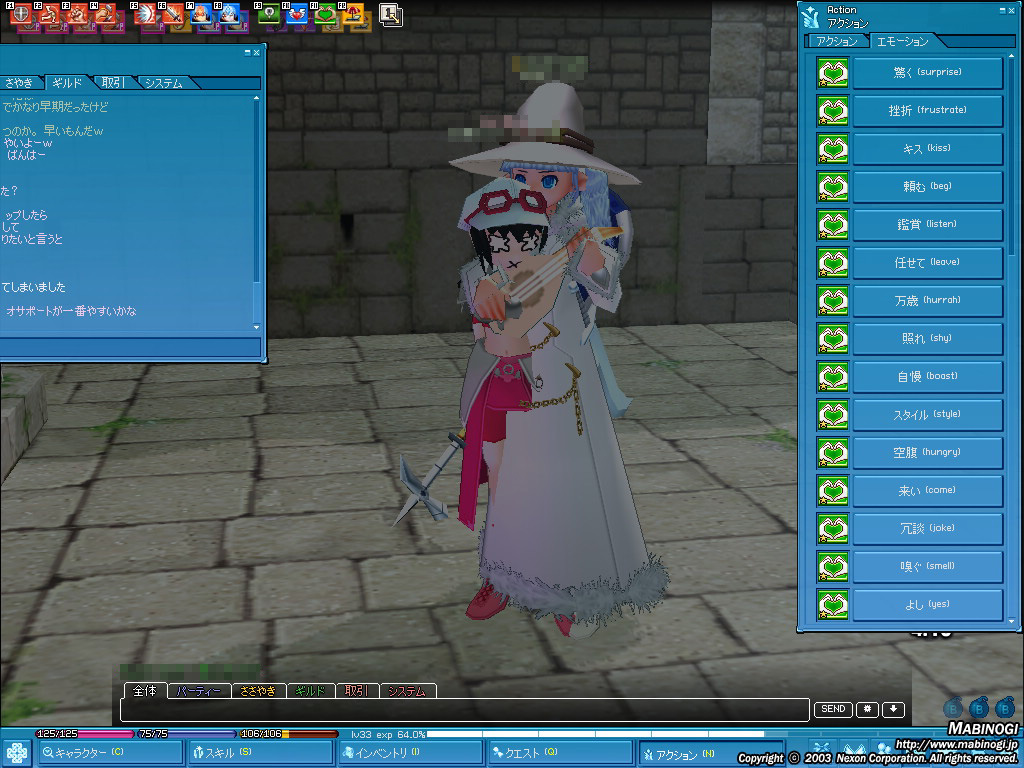Minimize the chat log window
Viewport: 1024px width, 768px height.
[x=248, y=53]
